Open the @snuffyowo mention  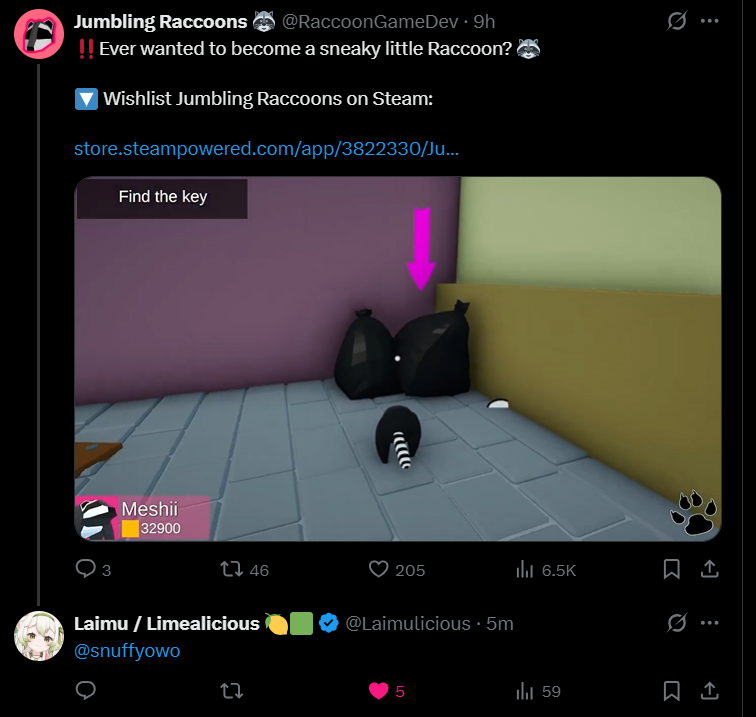point(127,651)
